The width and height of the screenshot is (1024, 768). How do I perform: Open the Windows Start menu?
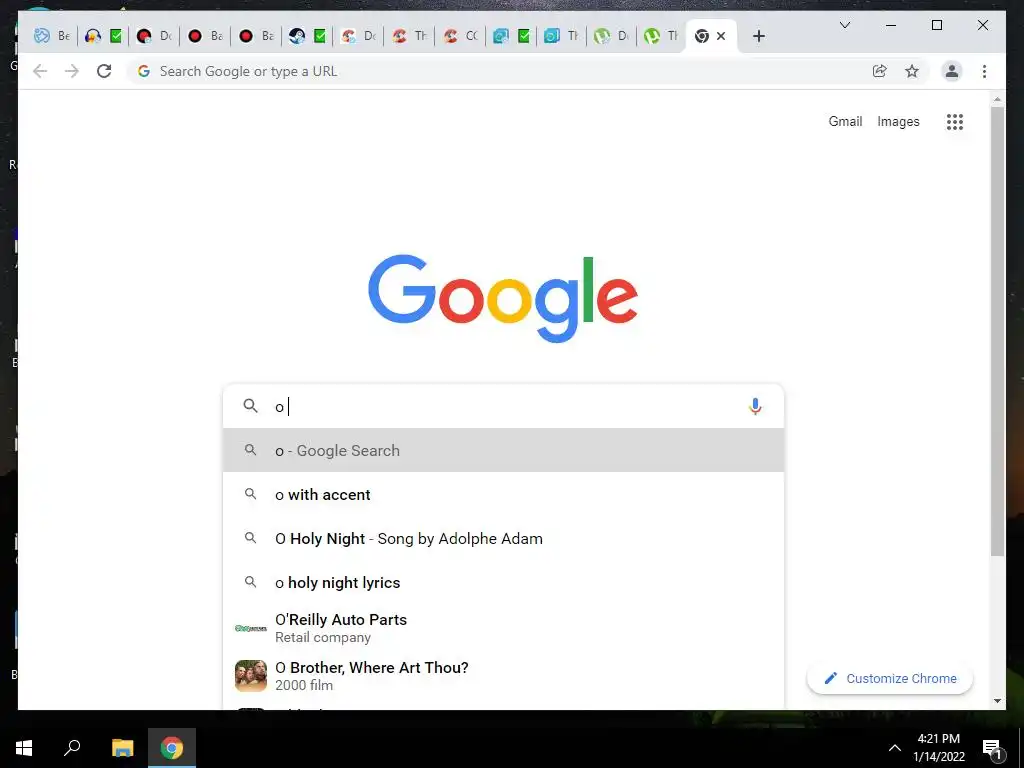24,748
